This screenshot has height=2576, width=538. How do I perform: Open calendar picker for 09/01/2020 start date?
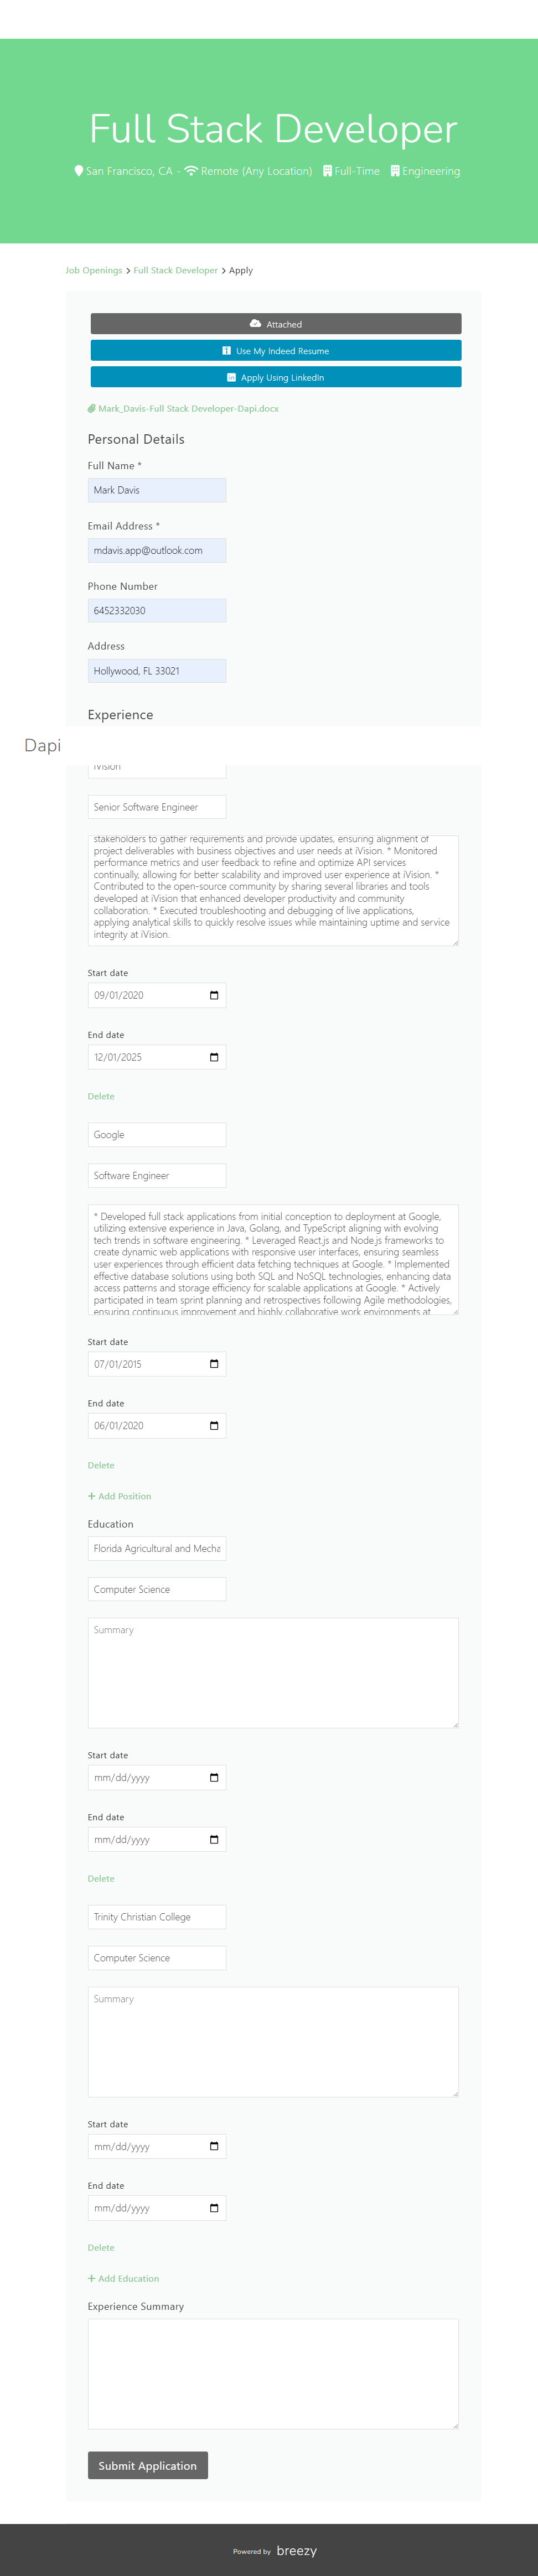214,995
